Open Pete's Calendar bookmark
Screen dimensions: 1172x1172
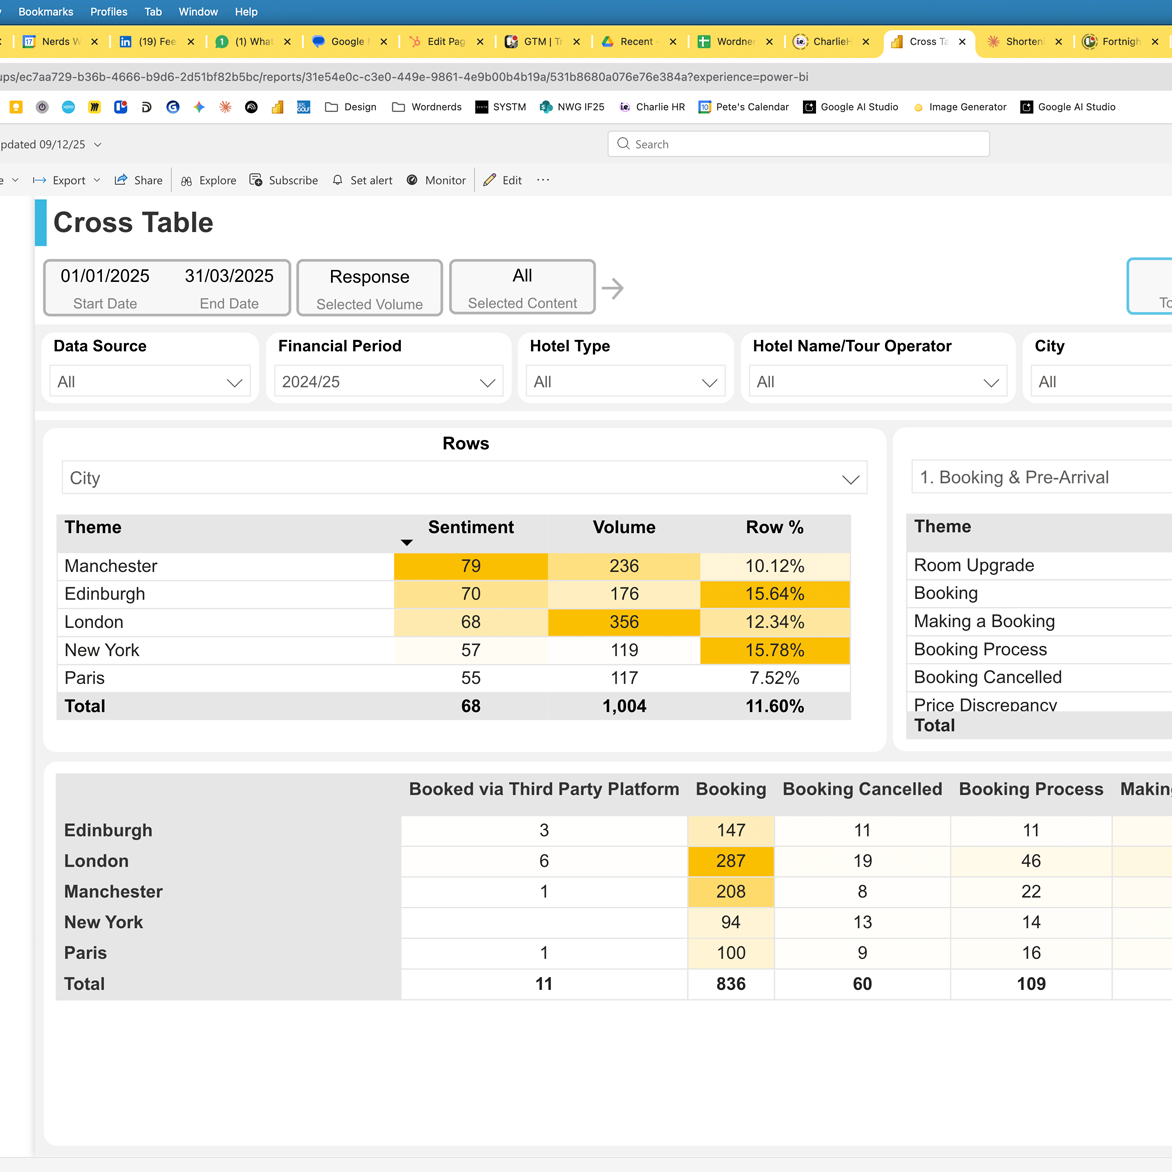pyautogui.click(x=743, y=107)
